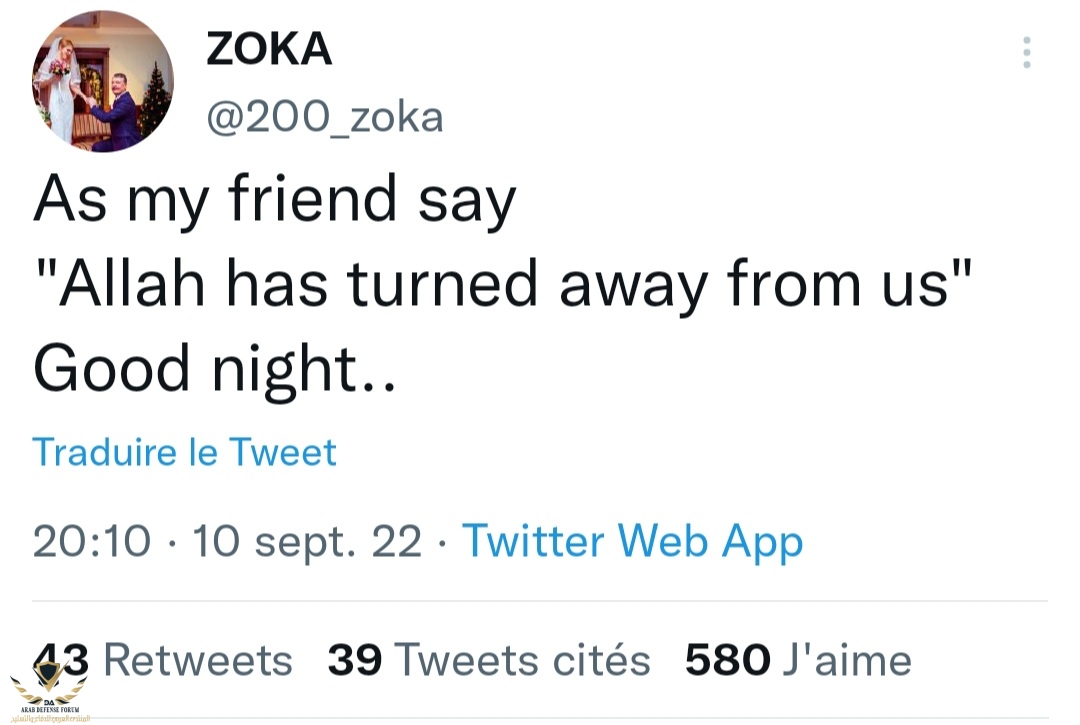Click the 'As my friend say' line
The width and height of the screenshot is (1080, 725).
click(x=275, y=199)
